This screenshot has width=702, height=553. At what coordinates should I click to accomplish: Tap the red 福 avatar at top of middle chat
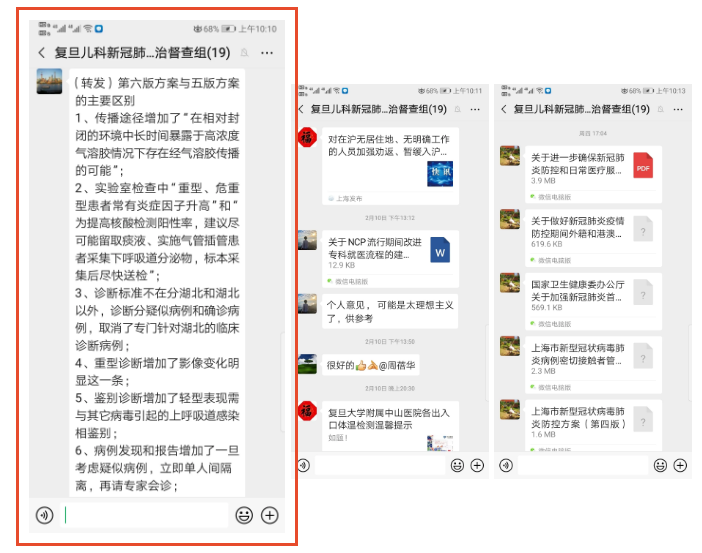click(x=308, y=137)
